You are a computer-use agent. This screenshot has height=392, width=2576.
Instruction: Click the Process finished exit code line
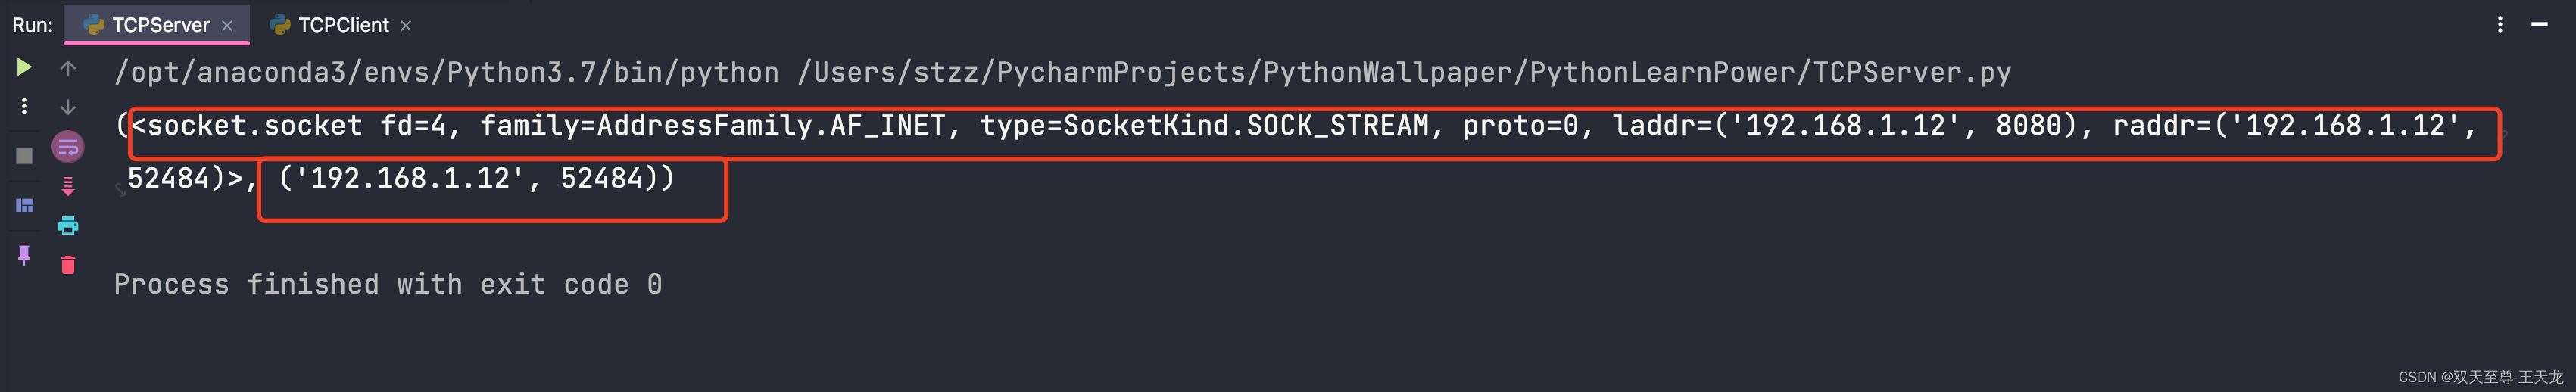(x=388, y=284)
